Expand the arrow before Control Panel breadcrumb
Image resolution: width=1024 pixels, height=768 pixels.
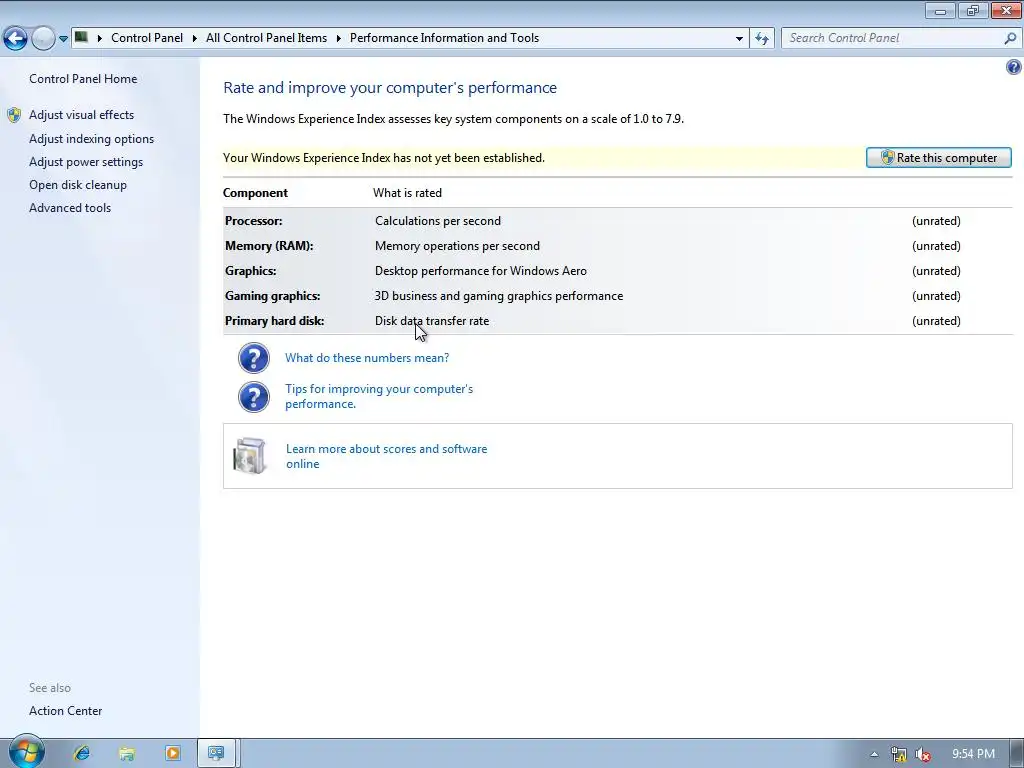(100, 38)
